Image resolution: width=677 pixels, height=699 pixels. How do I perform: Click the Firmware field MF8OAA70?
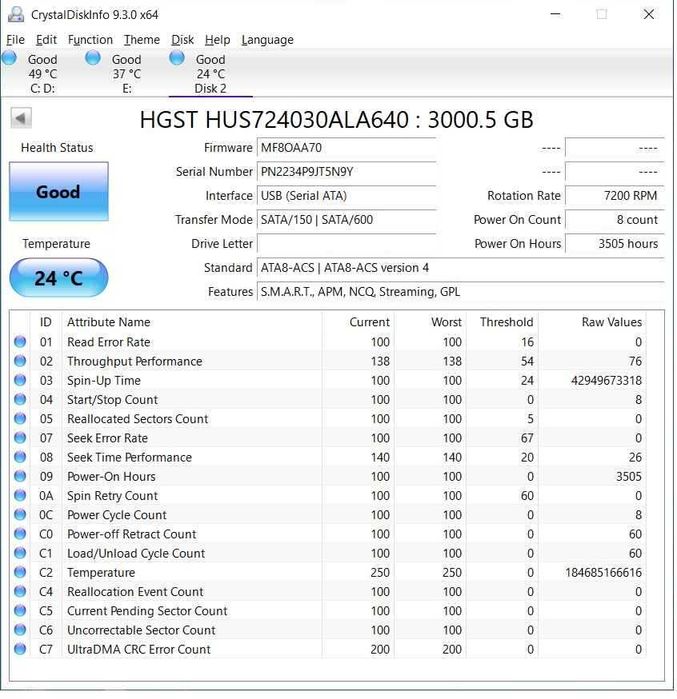(346, 148)
